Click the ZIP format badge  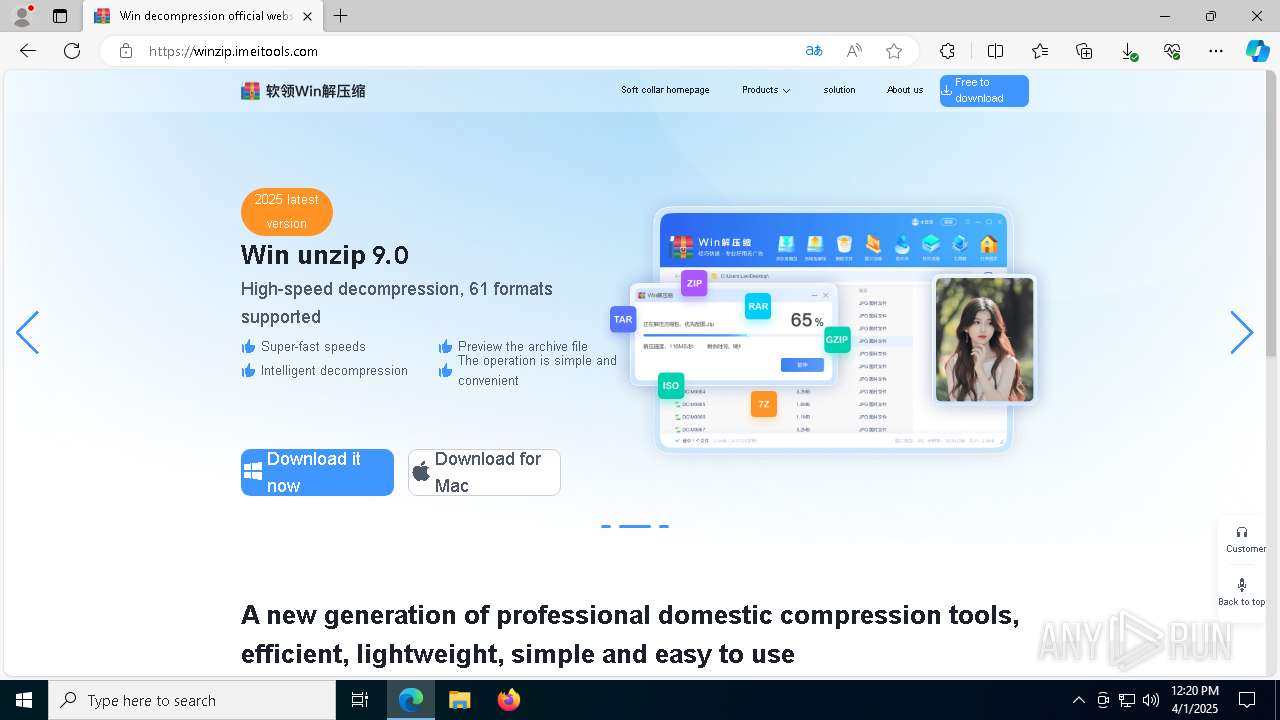coord(694,284)
